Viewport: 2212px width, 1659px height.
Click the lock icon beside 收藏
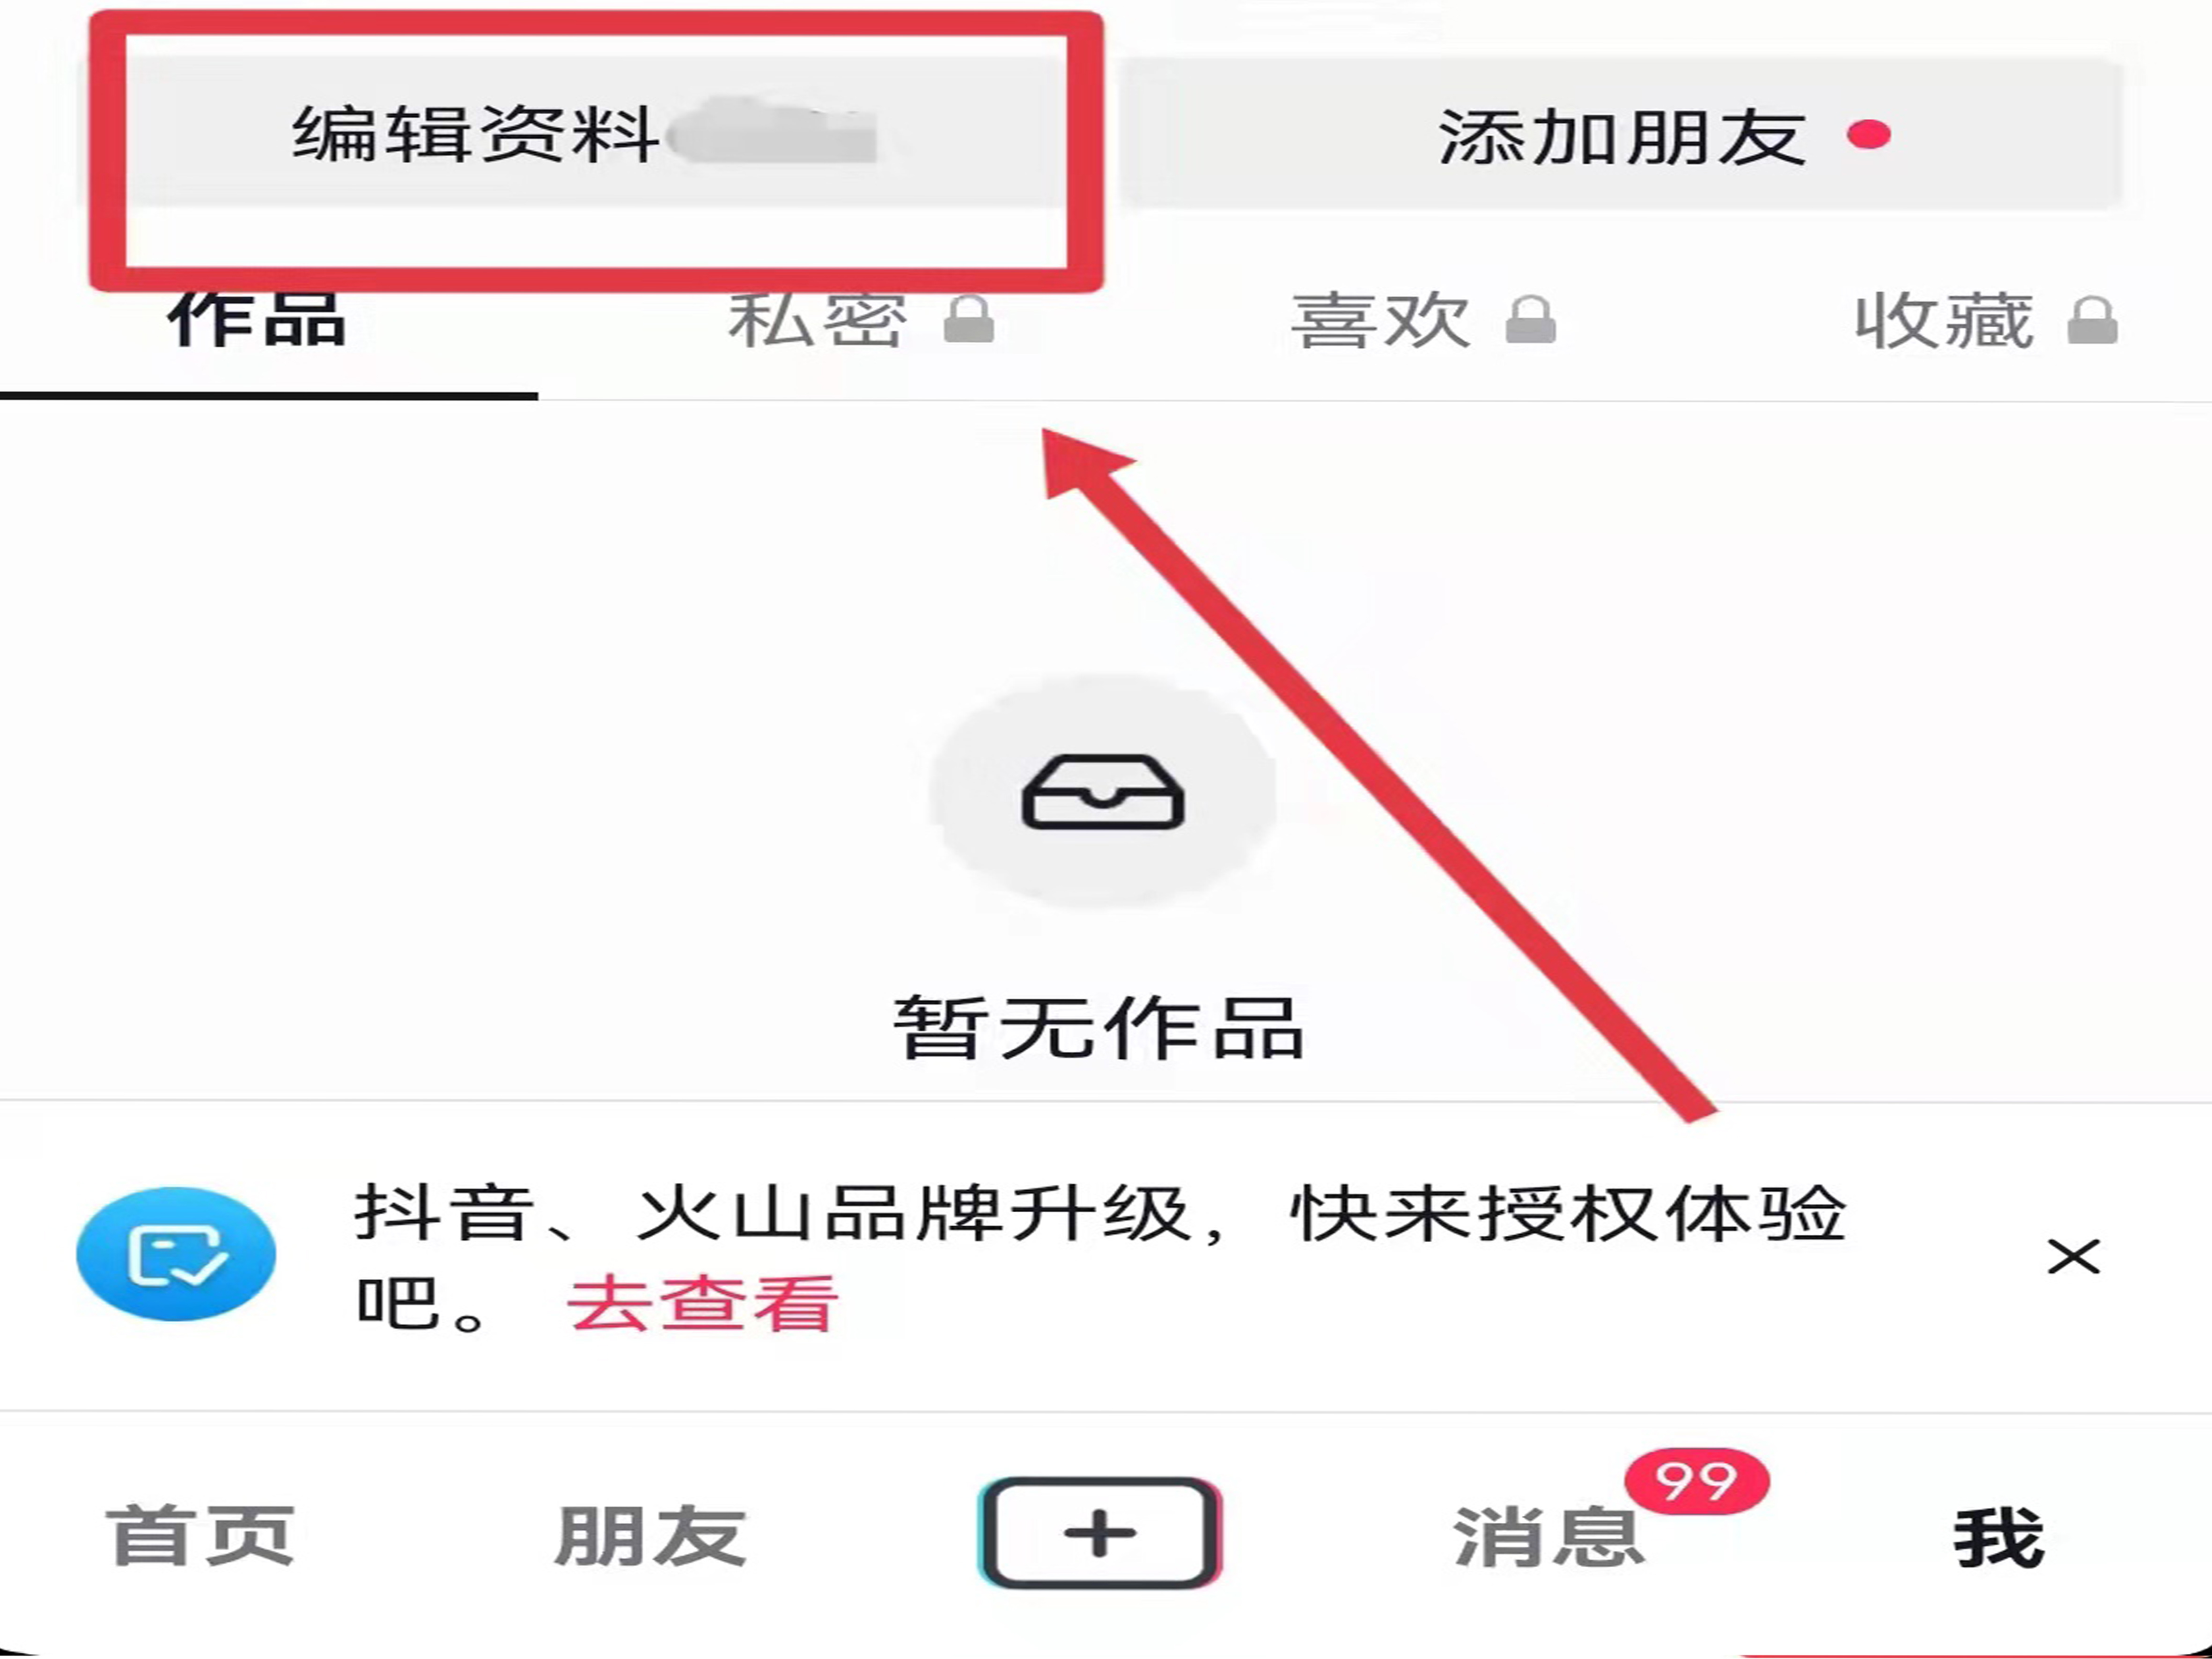click(x=2092, y=320)
